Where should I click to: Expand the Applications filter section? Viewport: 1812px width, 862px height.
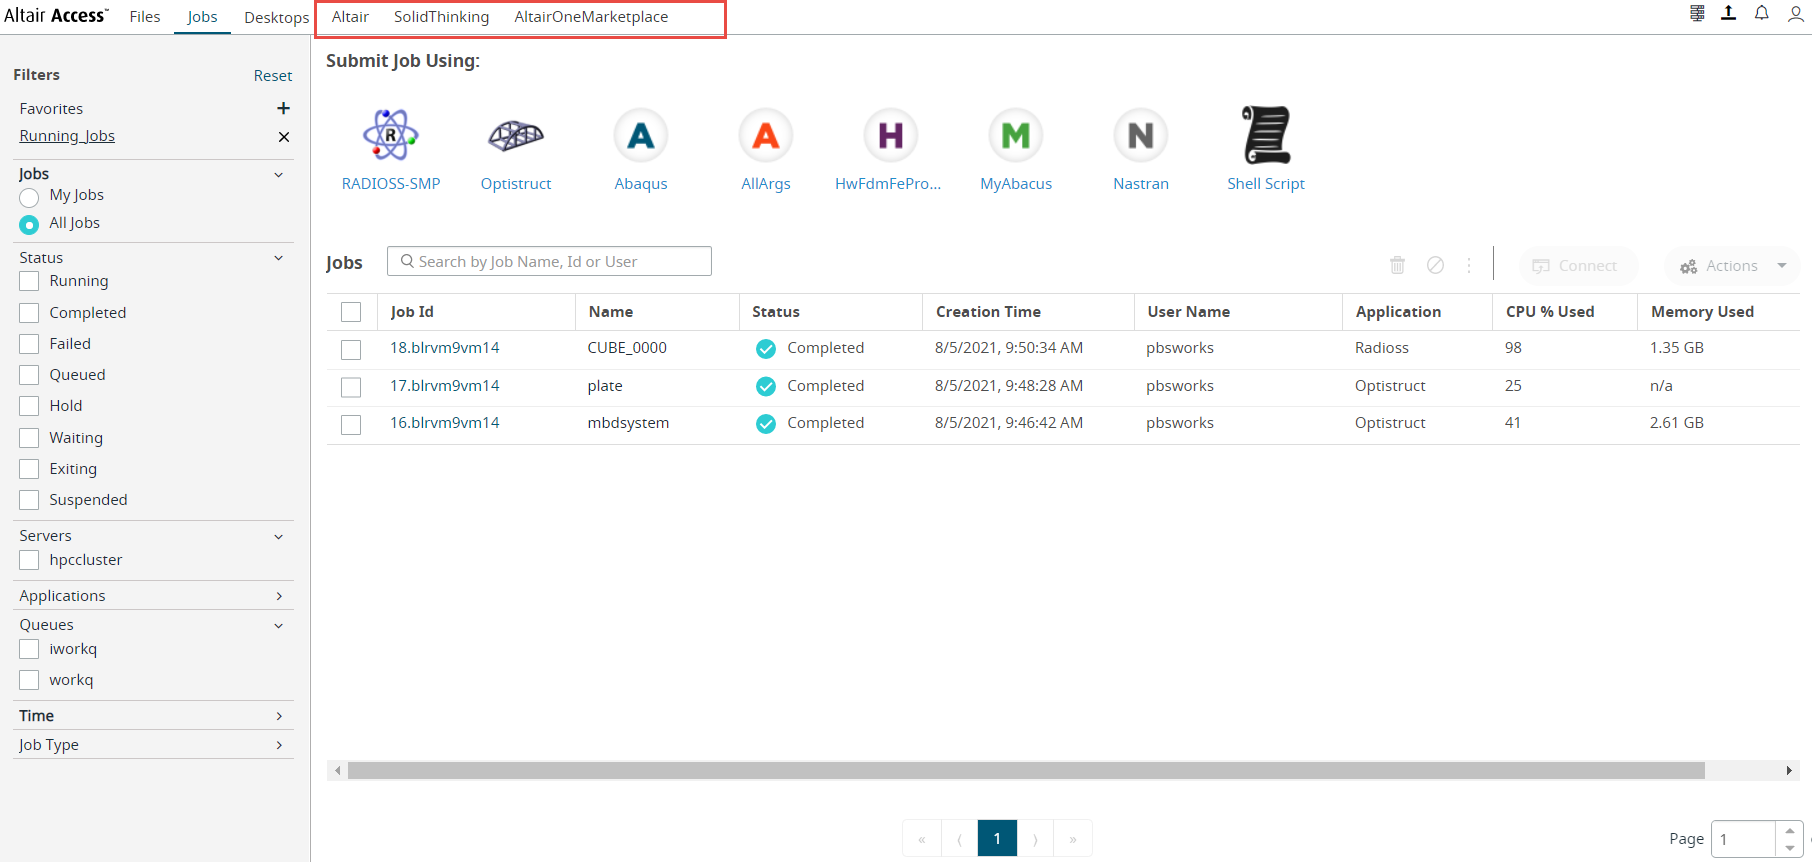coord(279,596)
